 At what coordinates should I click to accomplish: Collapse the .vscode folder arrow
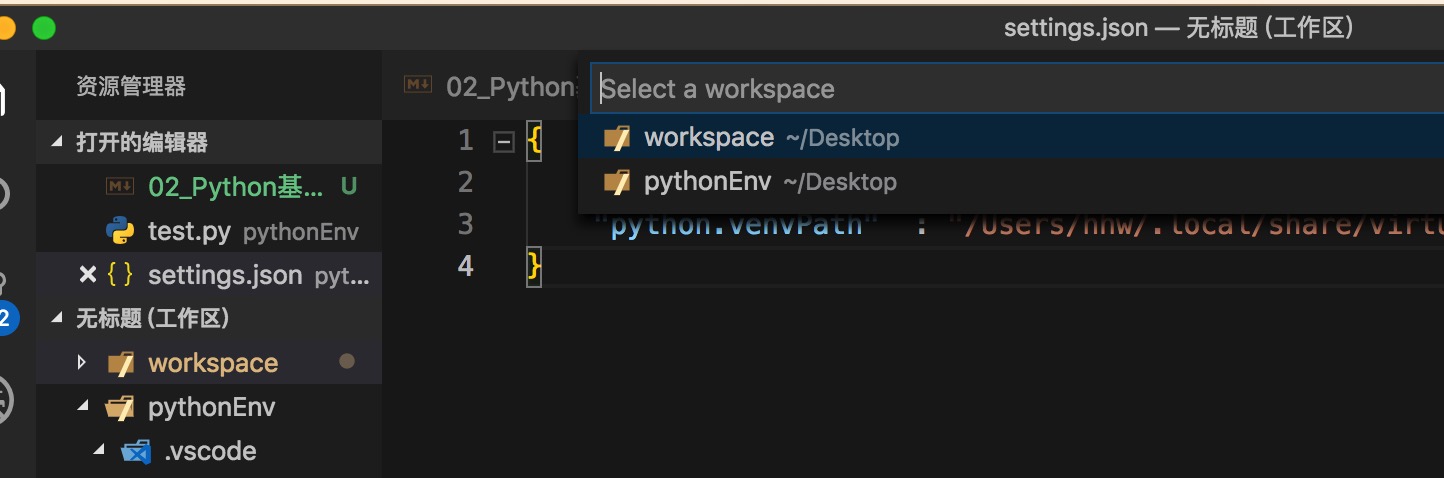(98, 452)
